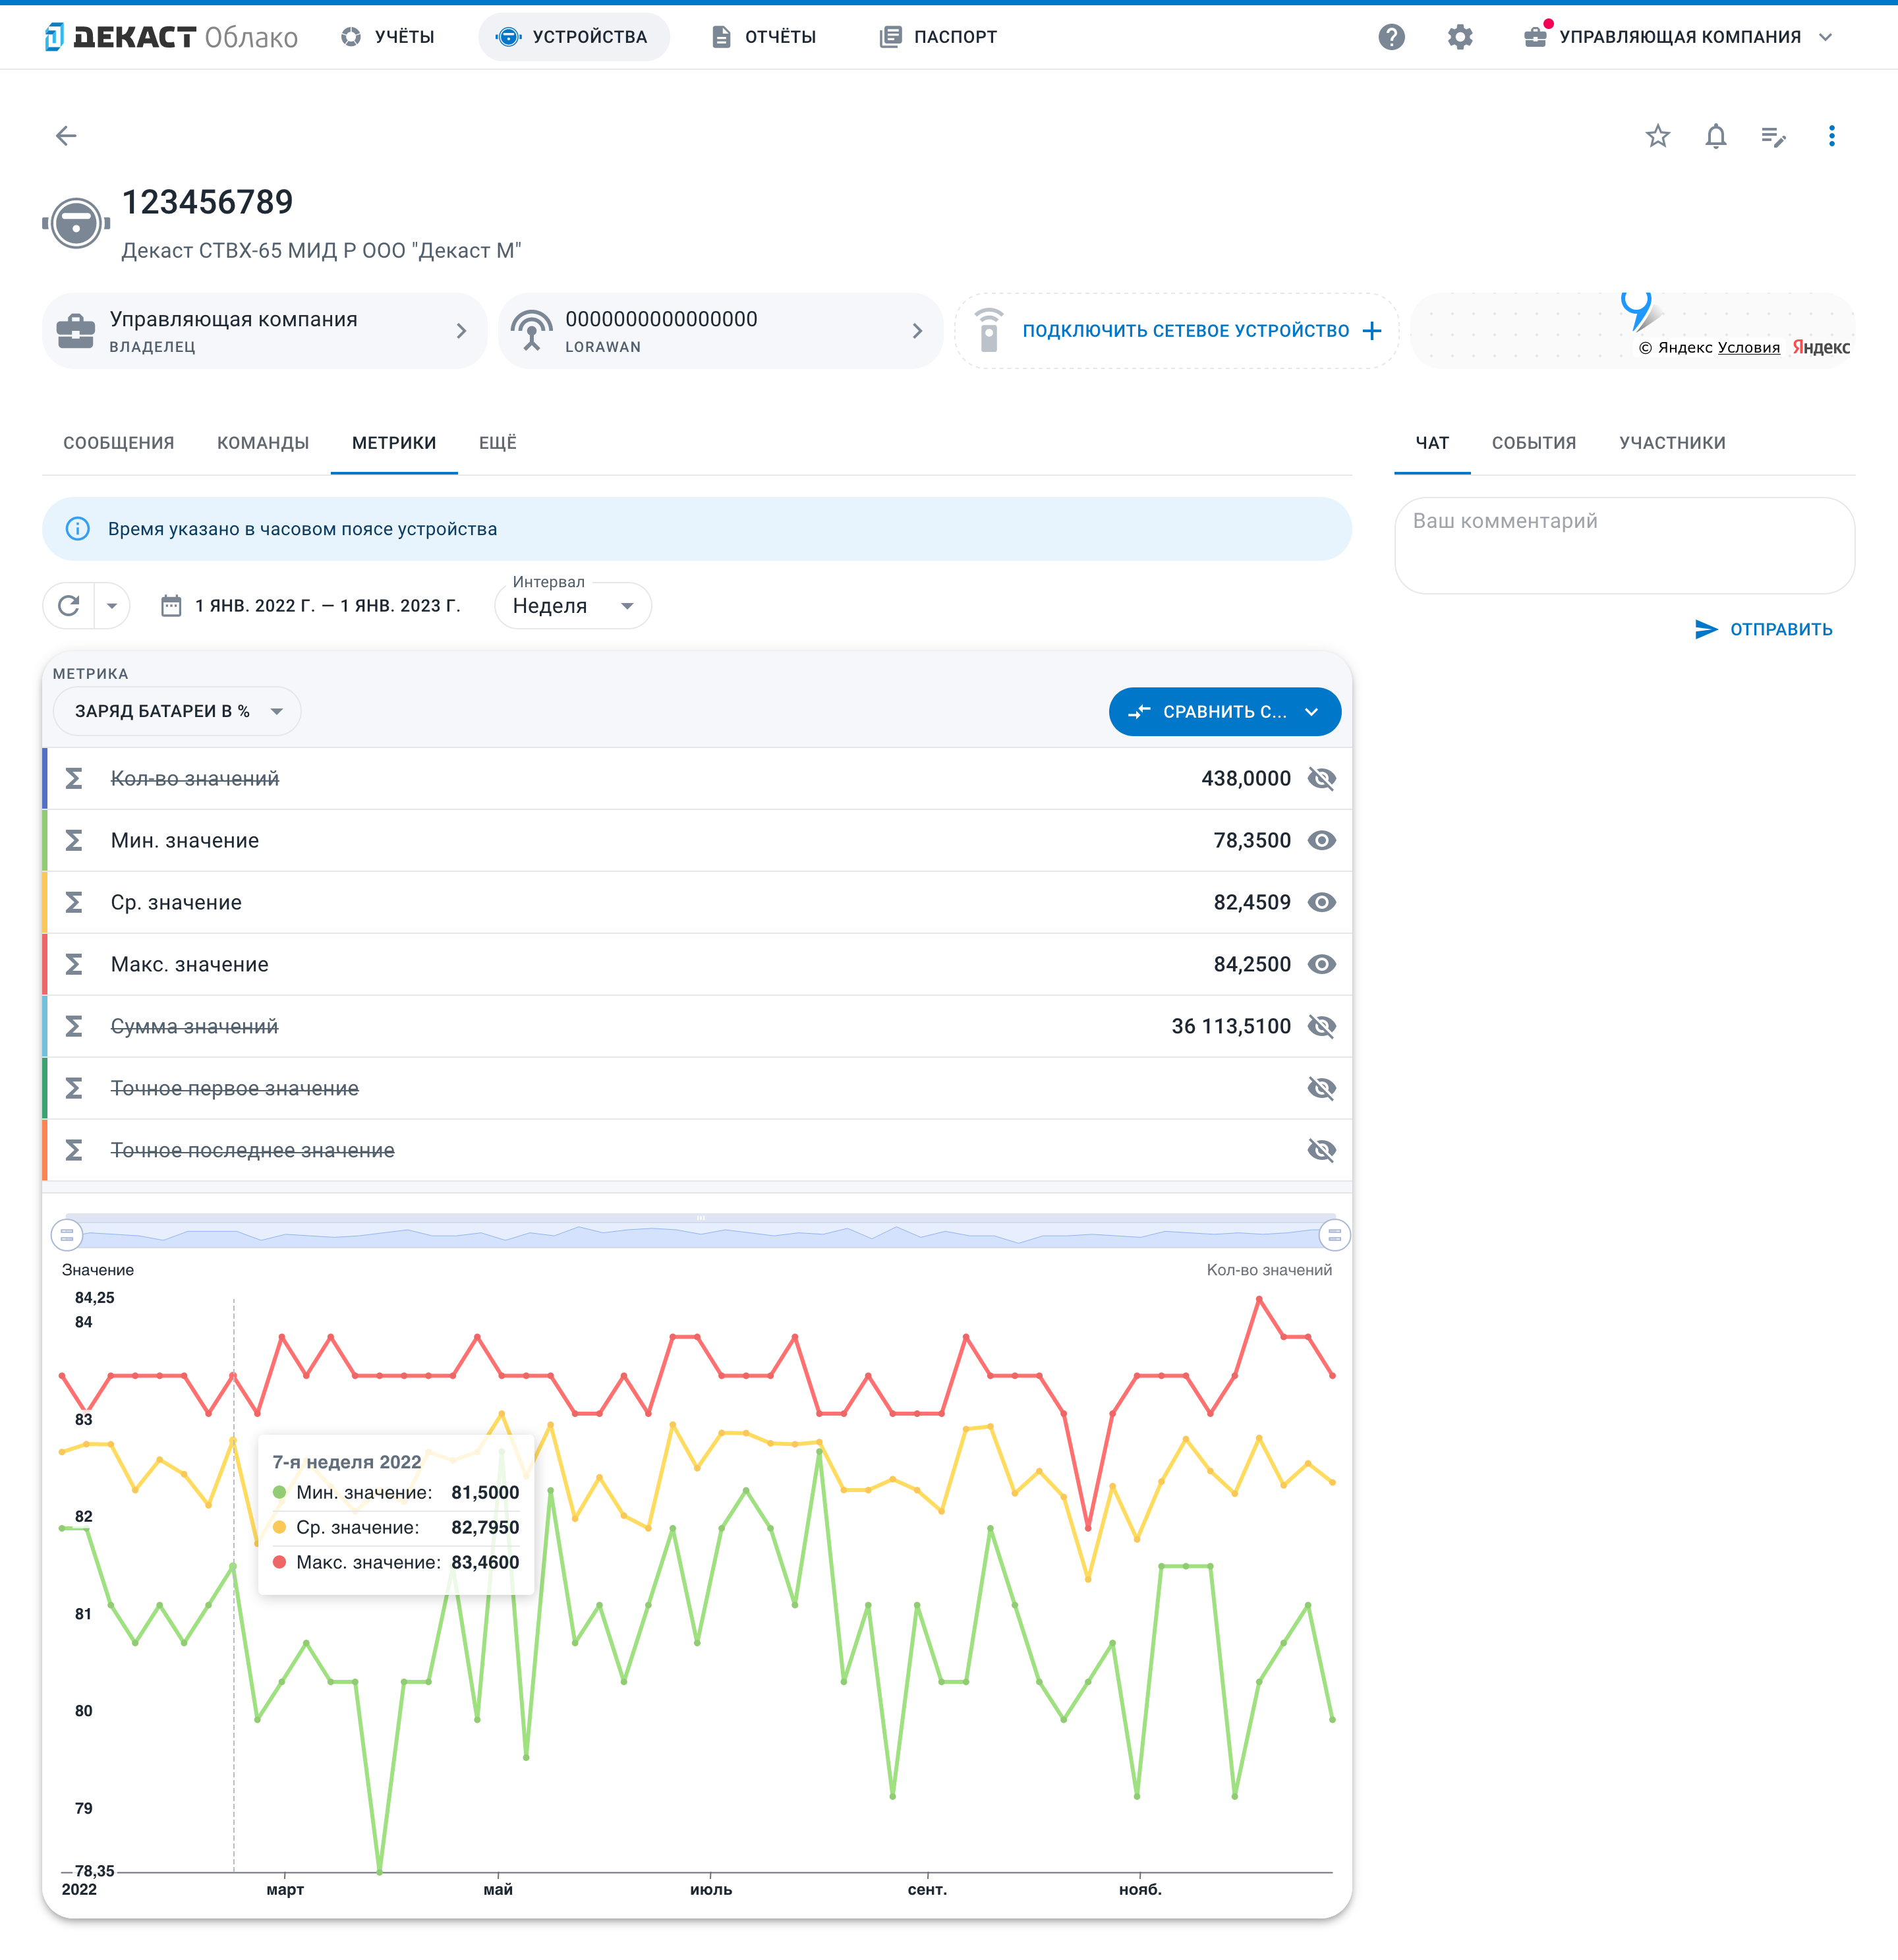Click the edit notes list icon

tap(1773, 136)
